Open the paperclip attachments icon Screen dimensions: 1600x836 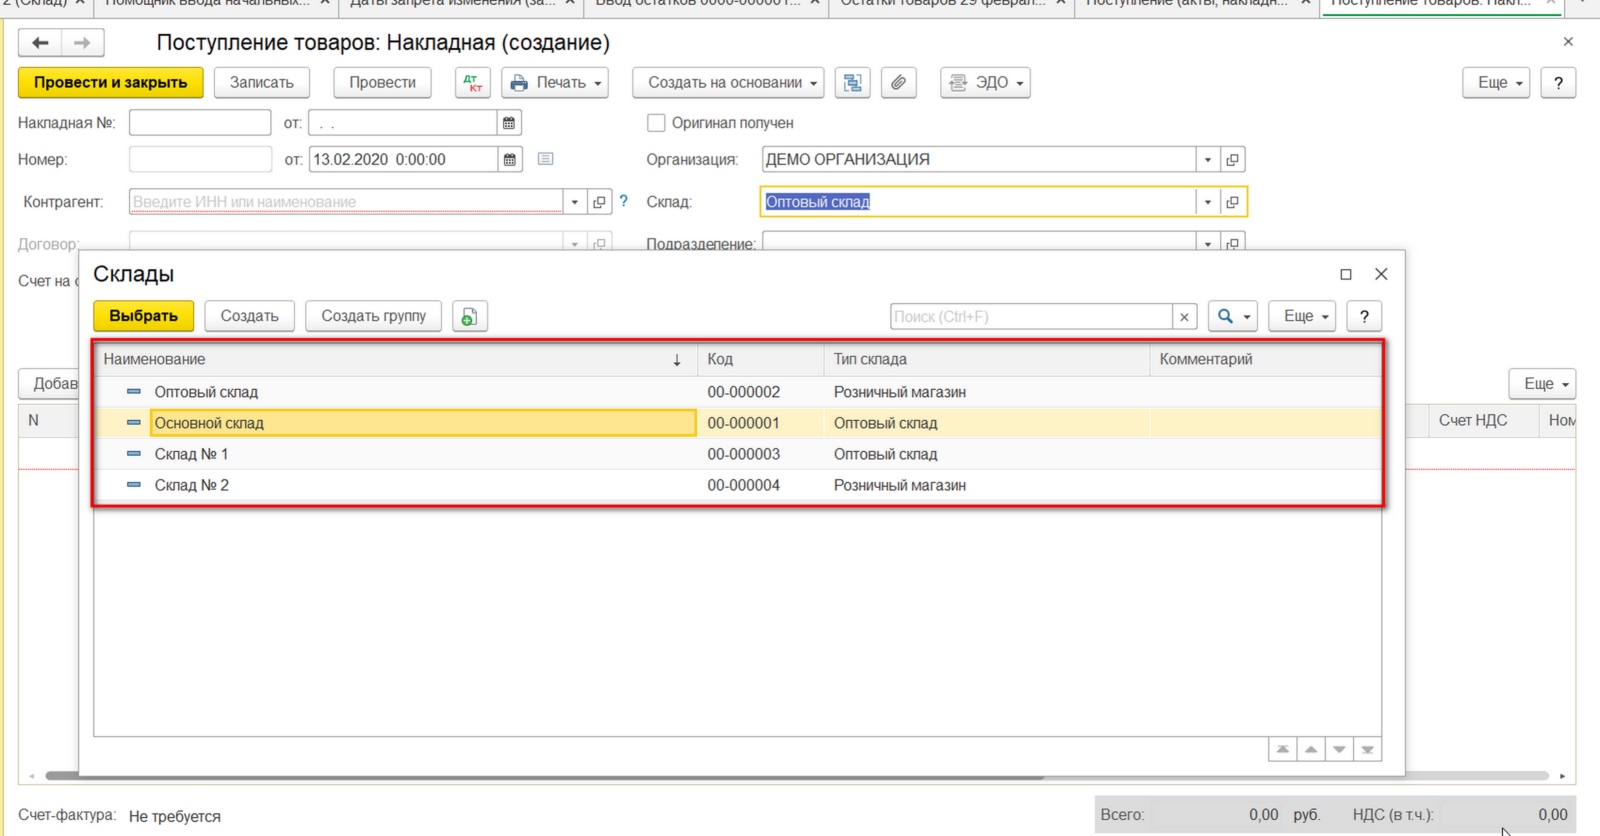[x=898, y=83]
